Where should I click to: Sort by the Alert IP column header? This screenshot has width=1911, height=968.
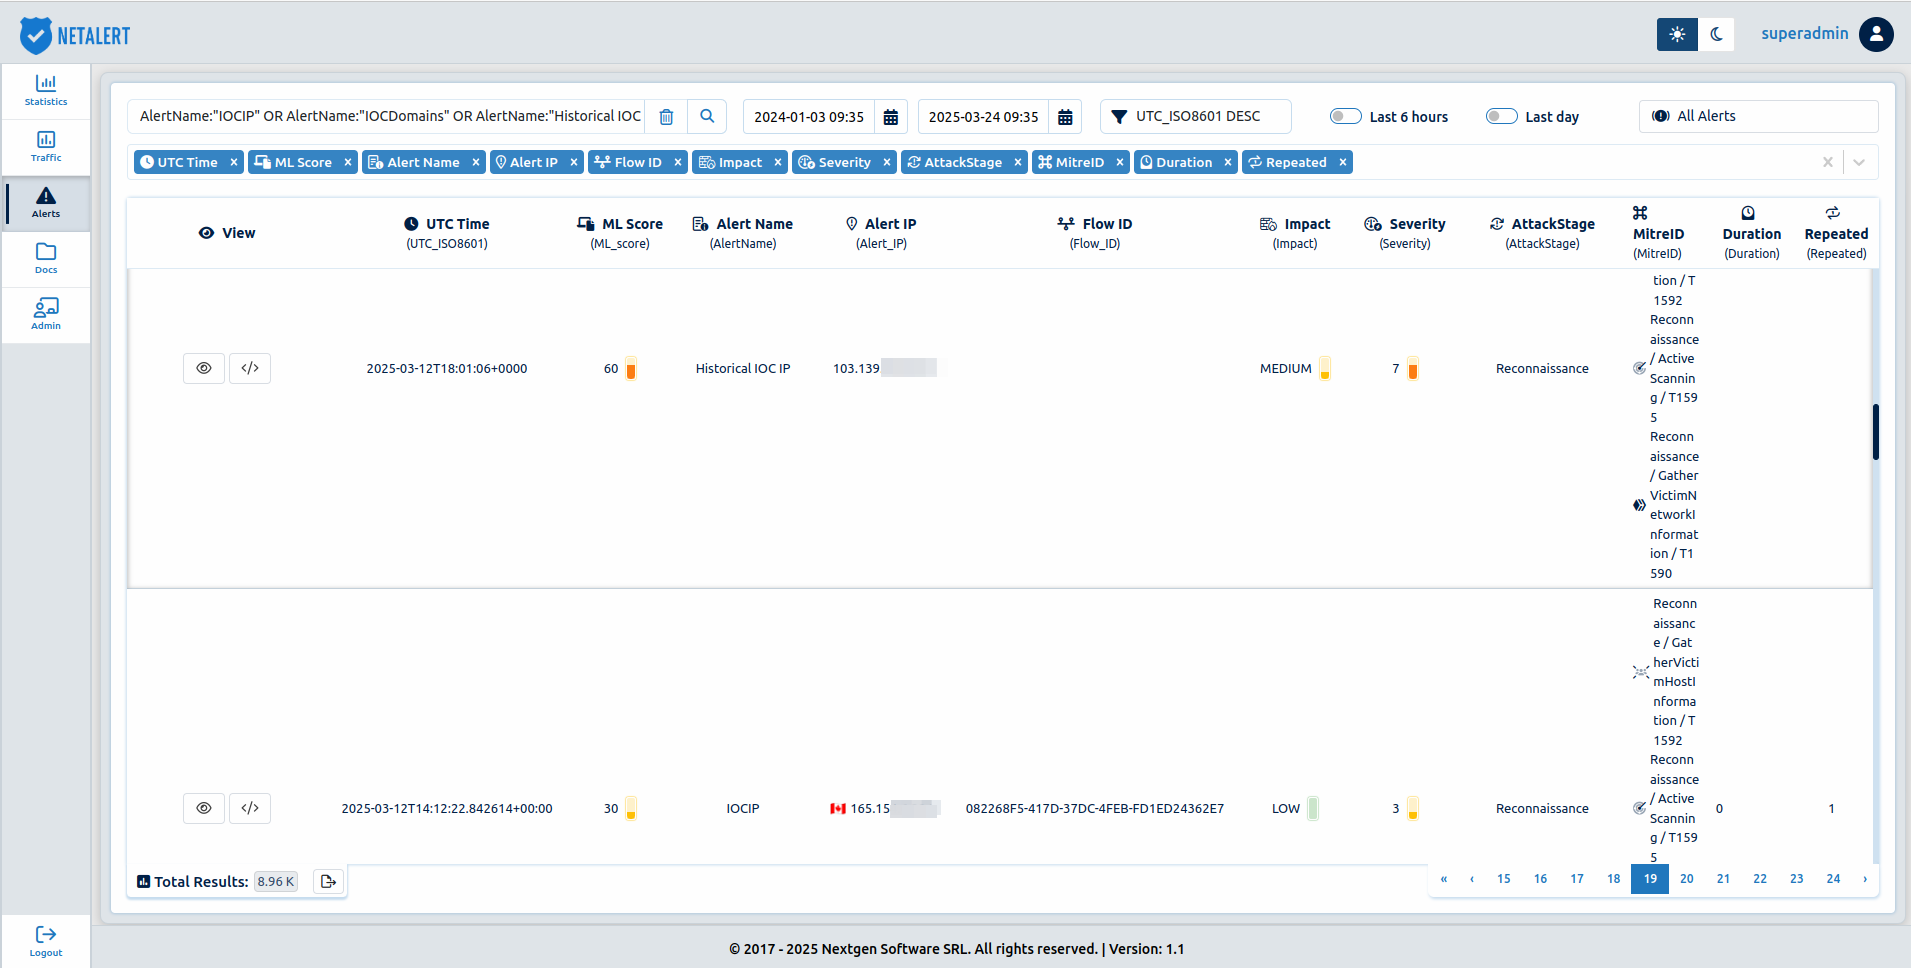[x=881, y=233]
